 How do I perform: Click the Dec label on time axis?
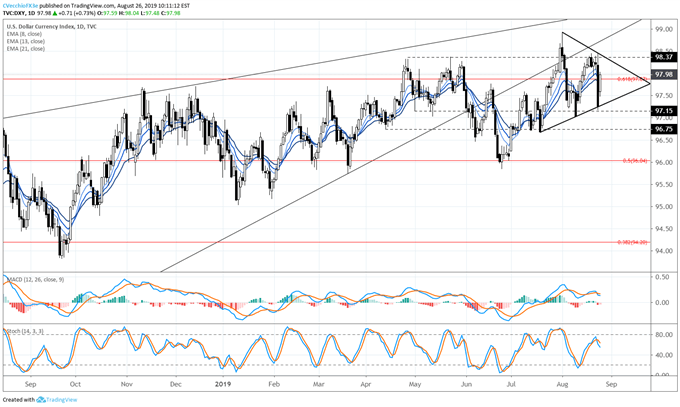coord(176,384)
